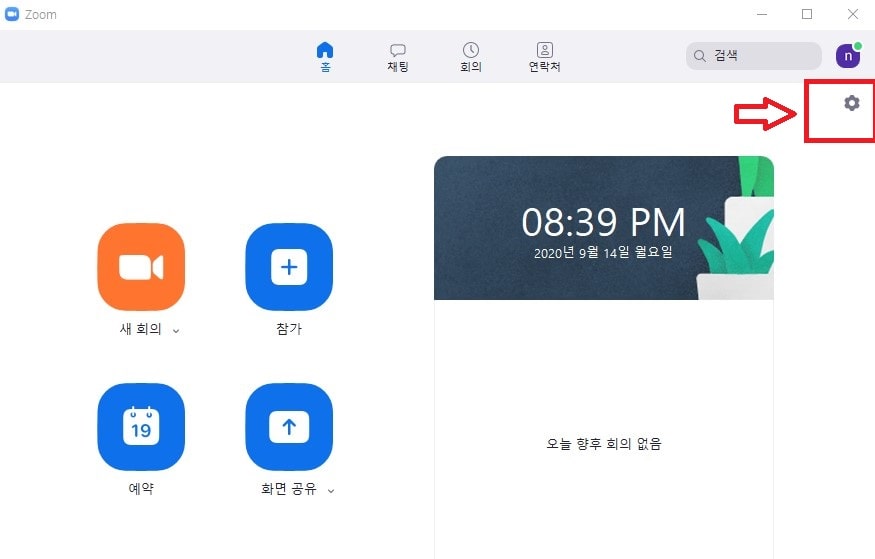Switch to the 홈 tab
The width and height of the screenshot is (875, 559).
pyautogui.click(x=325, y=57)
